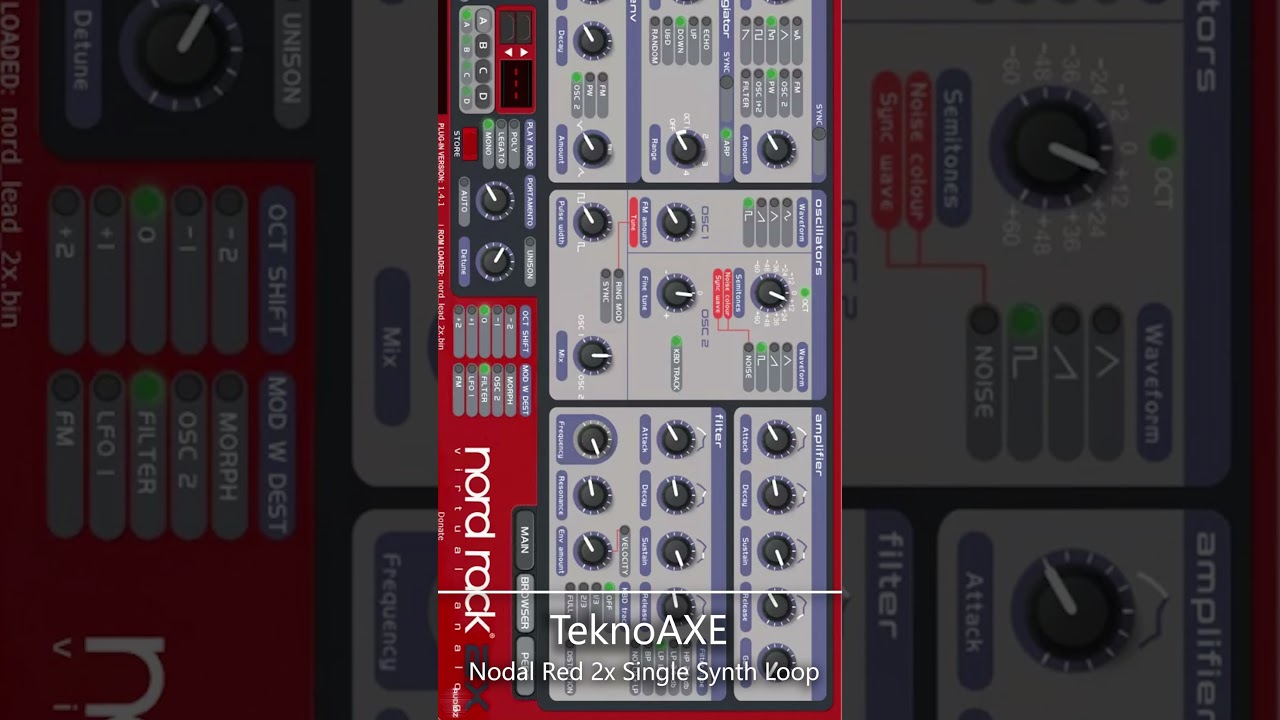Viewport: 1280px width, 720px height.
Task: Step to the previous program with left arrow
Action: pyautogui.click(x=508, y=52)
